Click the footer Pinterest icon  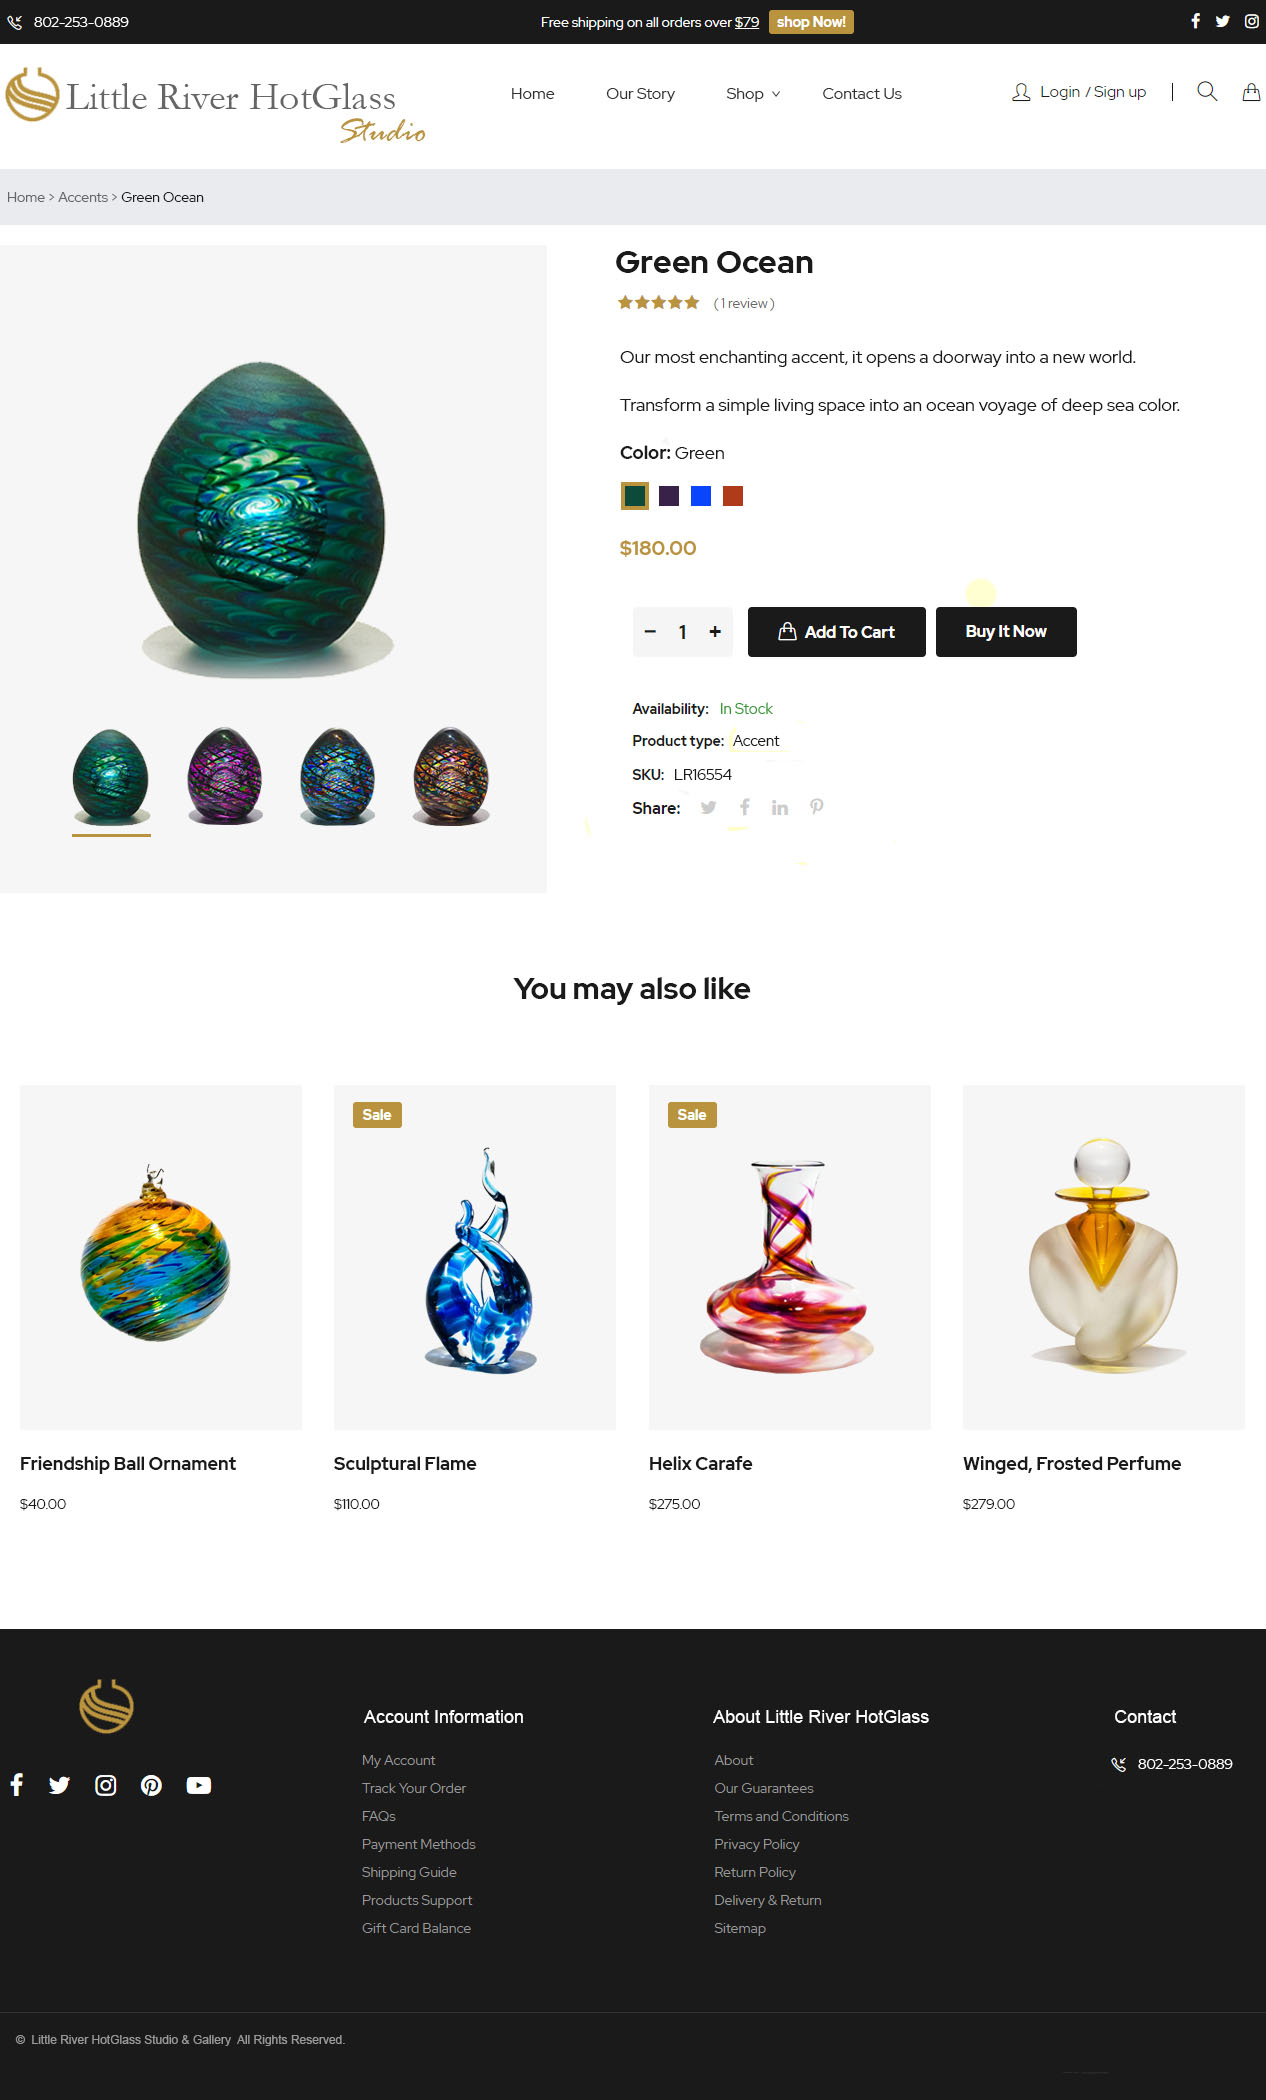(151, 1785)
